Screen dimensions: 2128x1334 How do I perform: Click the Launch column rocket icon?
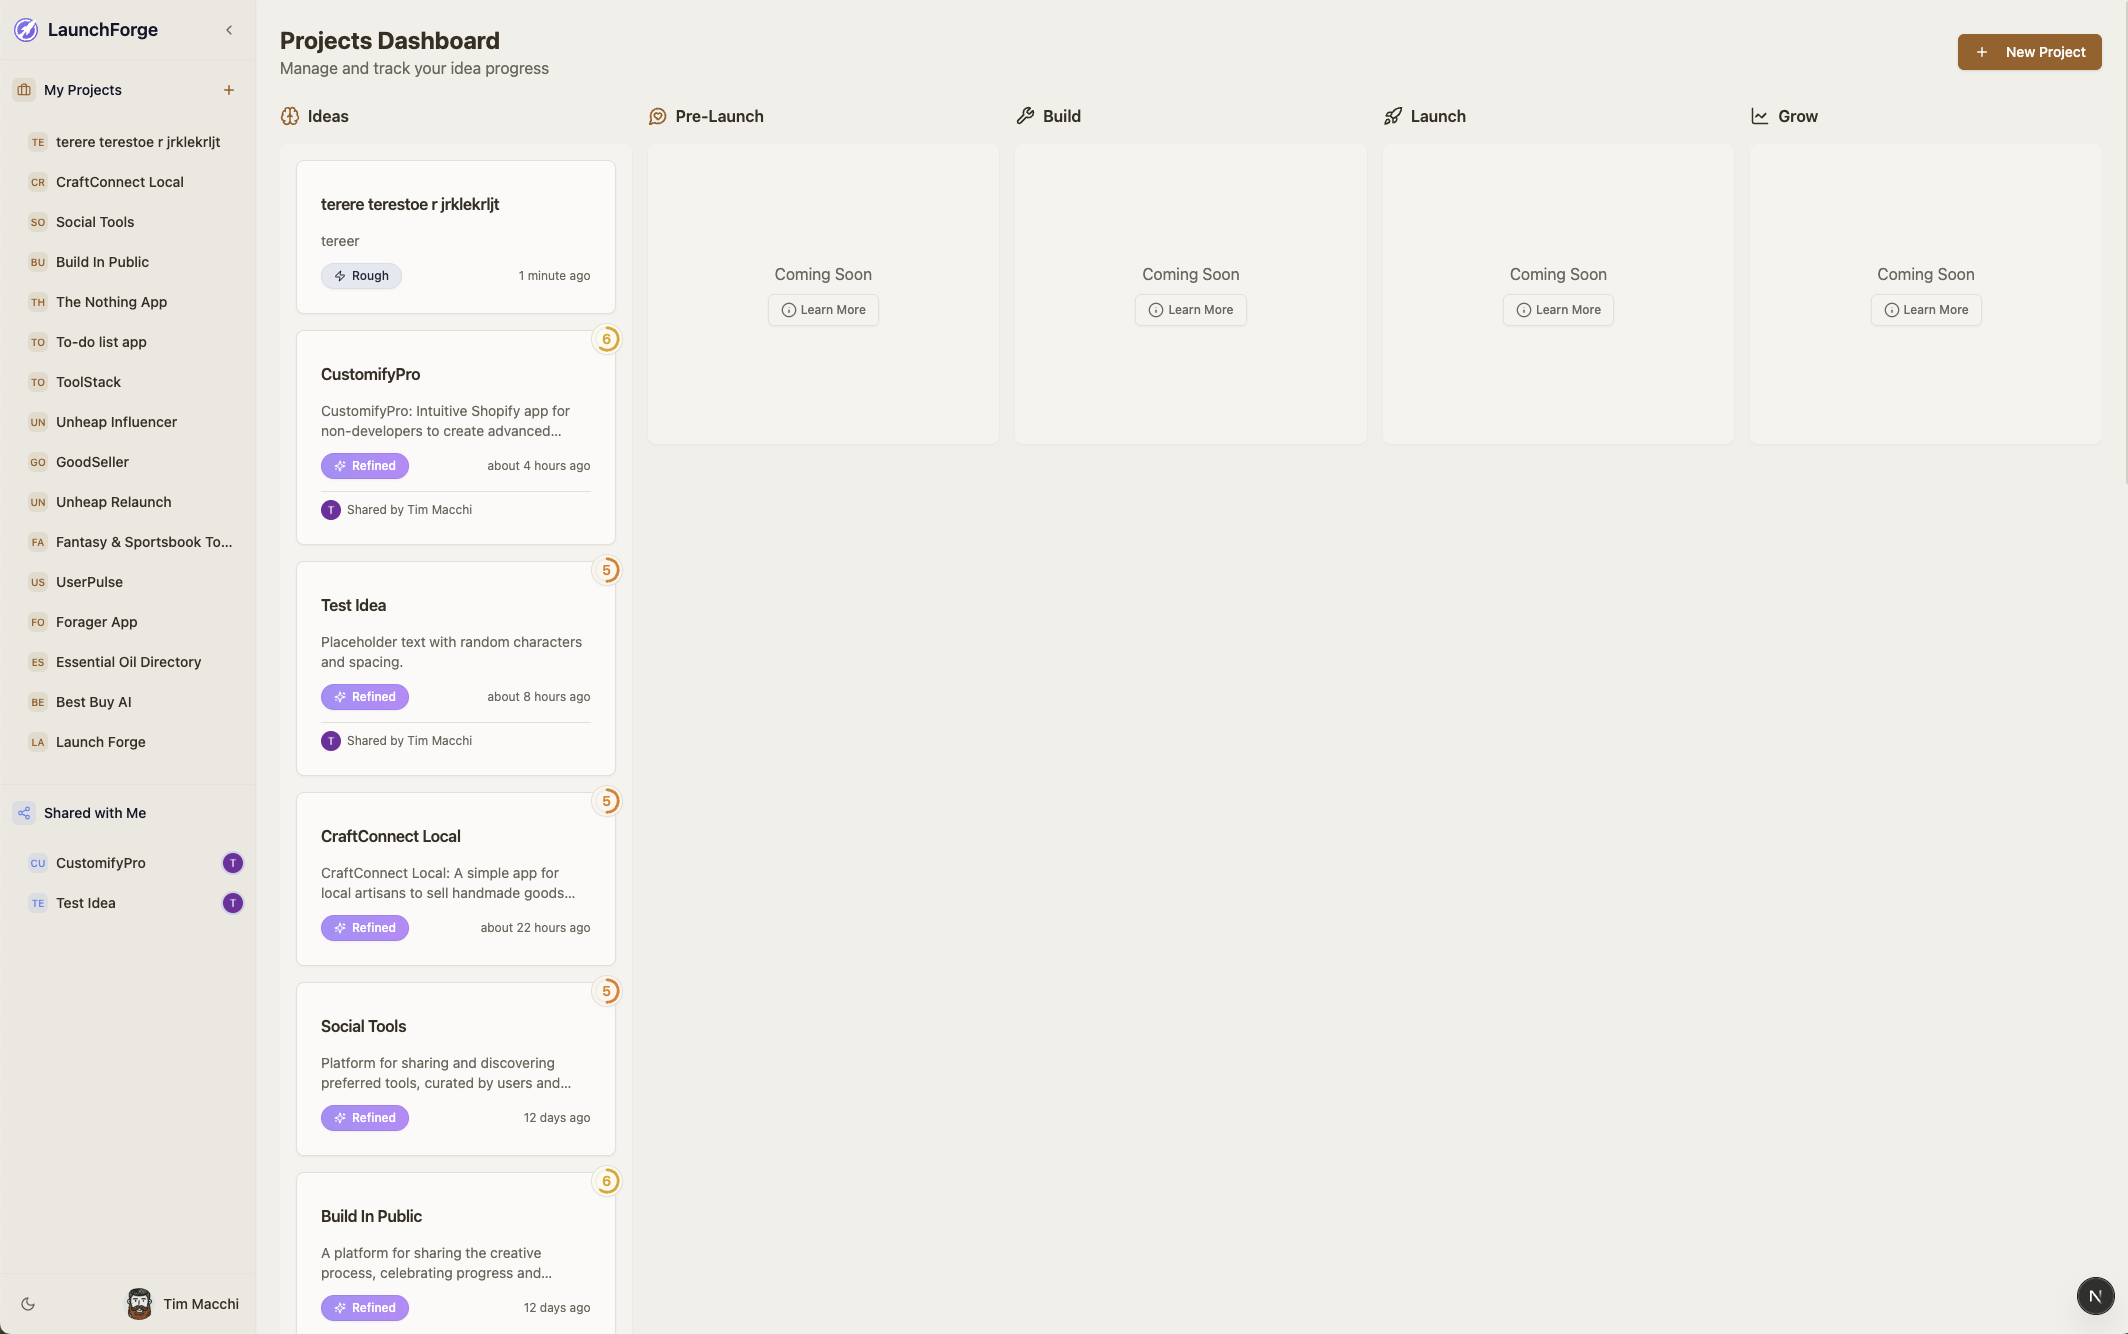click(1393, 116)
